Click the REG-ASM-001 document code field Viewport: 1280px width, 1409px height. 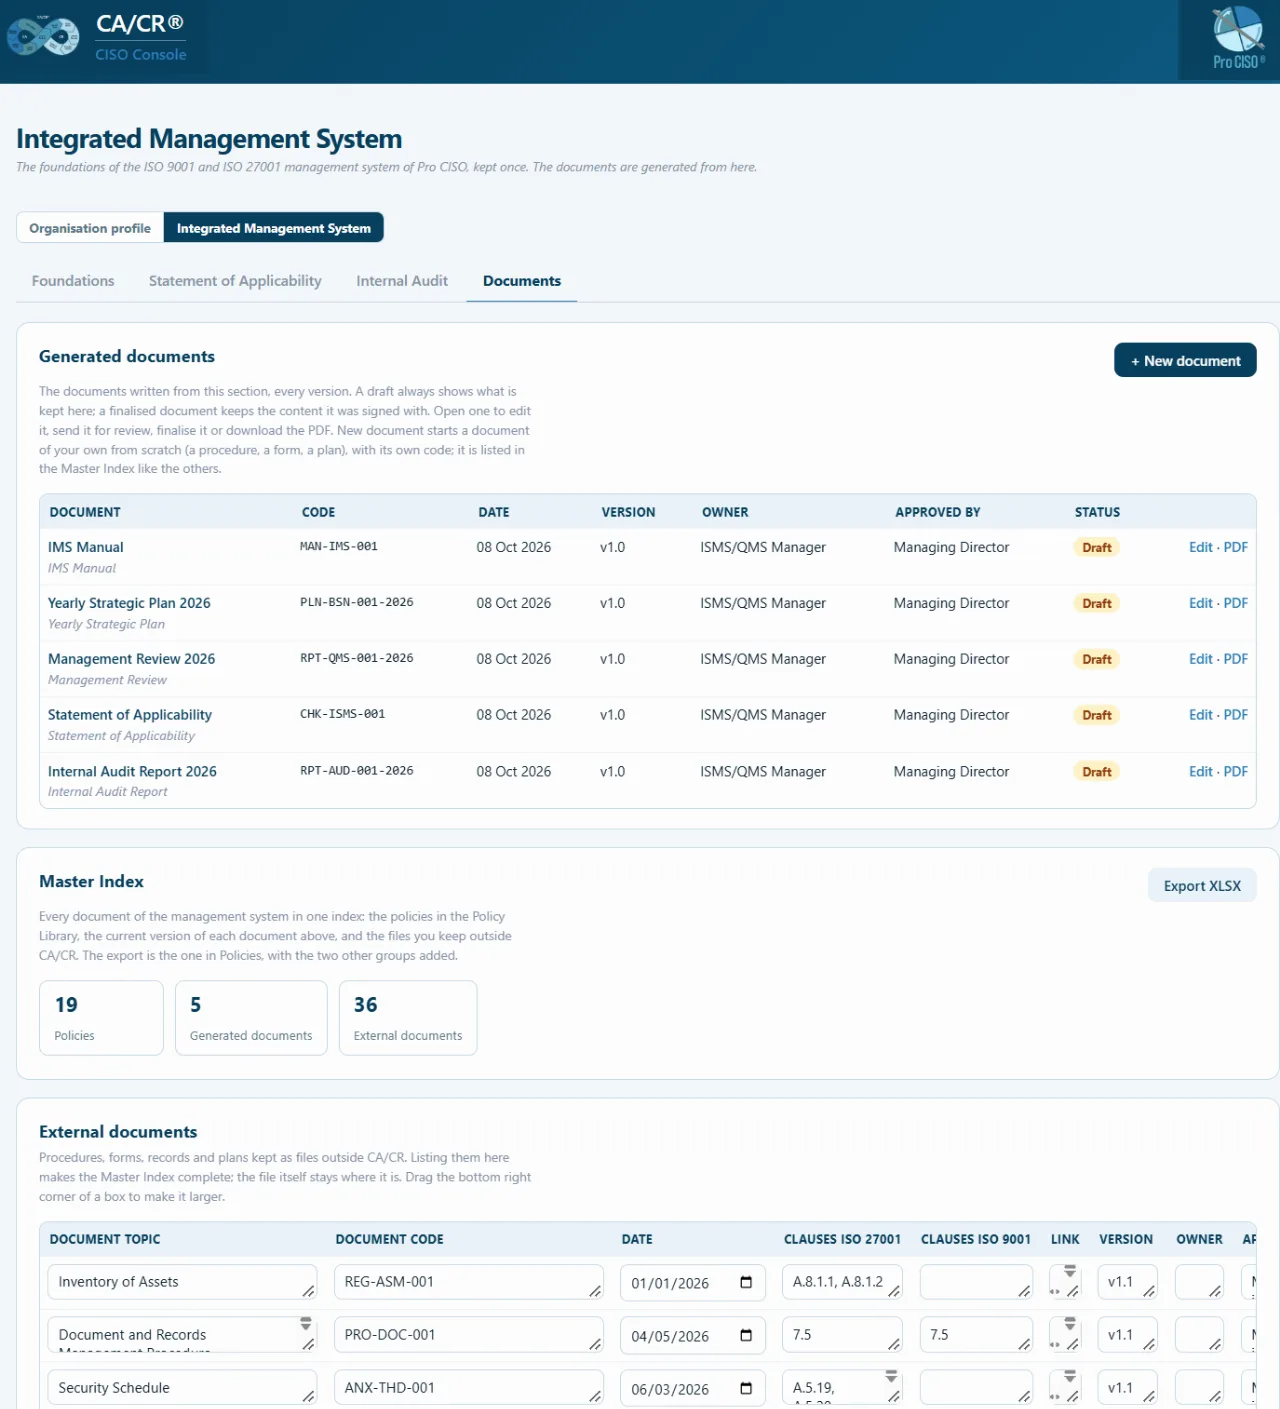[x=469, y=1282]
